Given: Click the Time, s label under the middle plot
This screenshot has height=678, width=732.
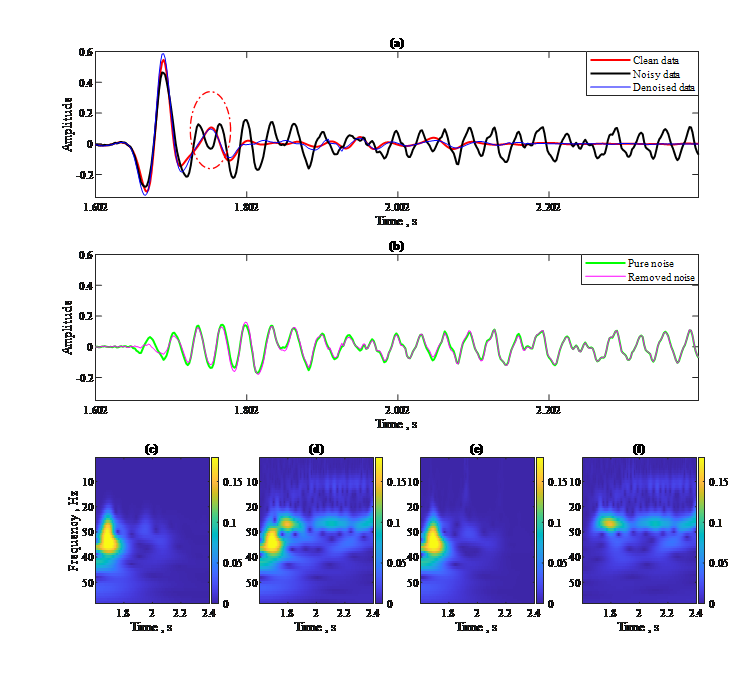Looking at the screenshot, I should tap(396, 424).
